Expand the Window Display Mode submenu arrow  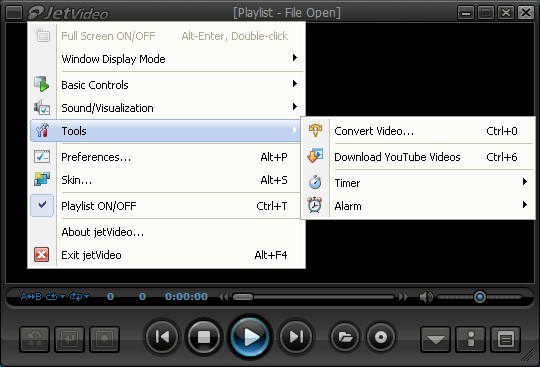pyautogui.click(x=295, y=57)
